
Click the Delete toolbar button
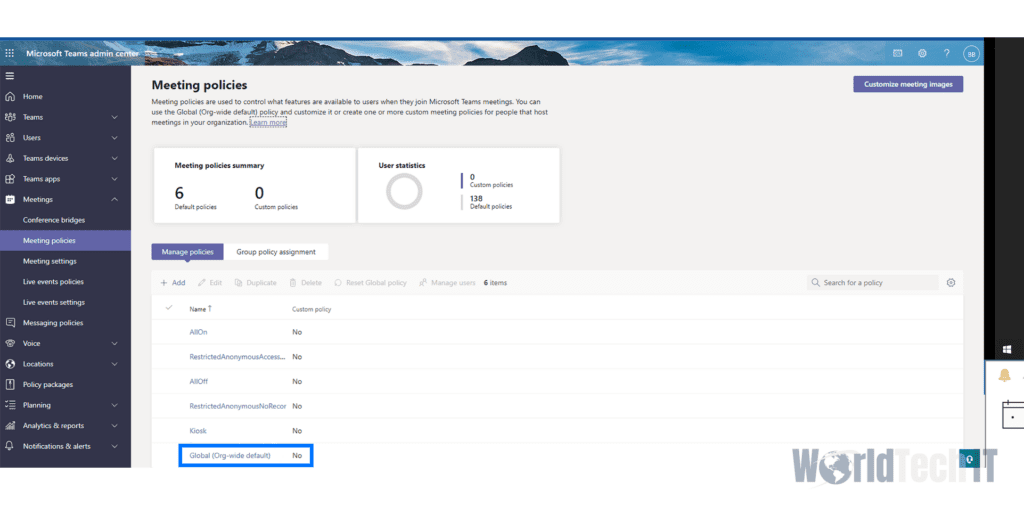coord(306,283)
